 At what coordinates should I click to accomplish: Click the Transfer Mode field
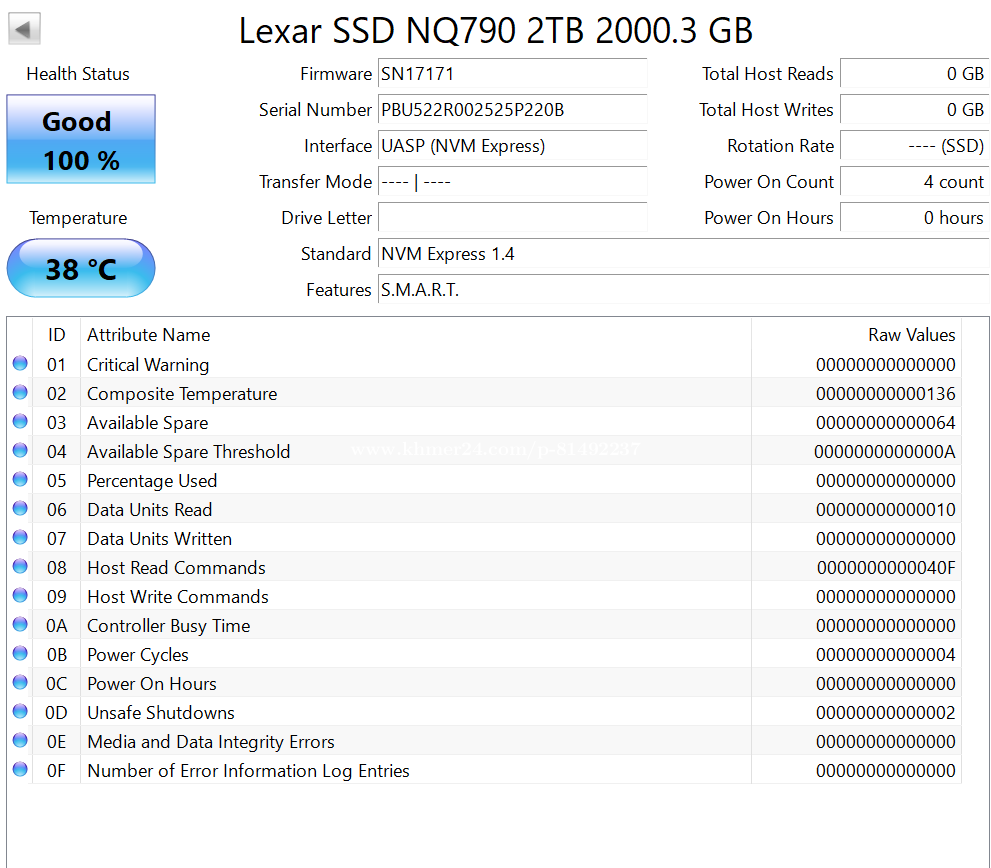[513, 182]
